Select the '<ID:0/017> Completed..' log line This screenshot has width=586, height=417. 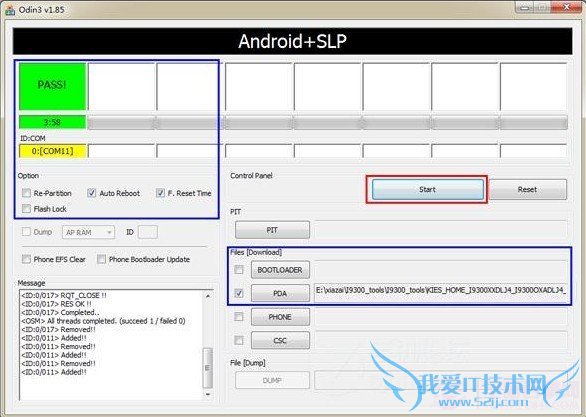(x=60, y=312)
